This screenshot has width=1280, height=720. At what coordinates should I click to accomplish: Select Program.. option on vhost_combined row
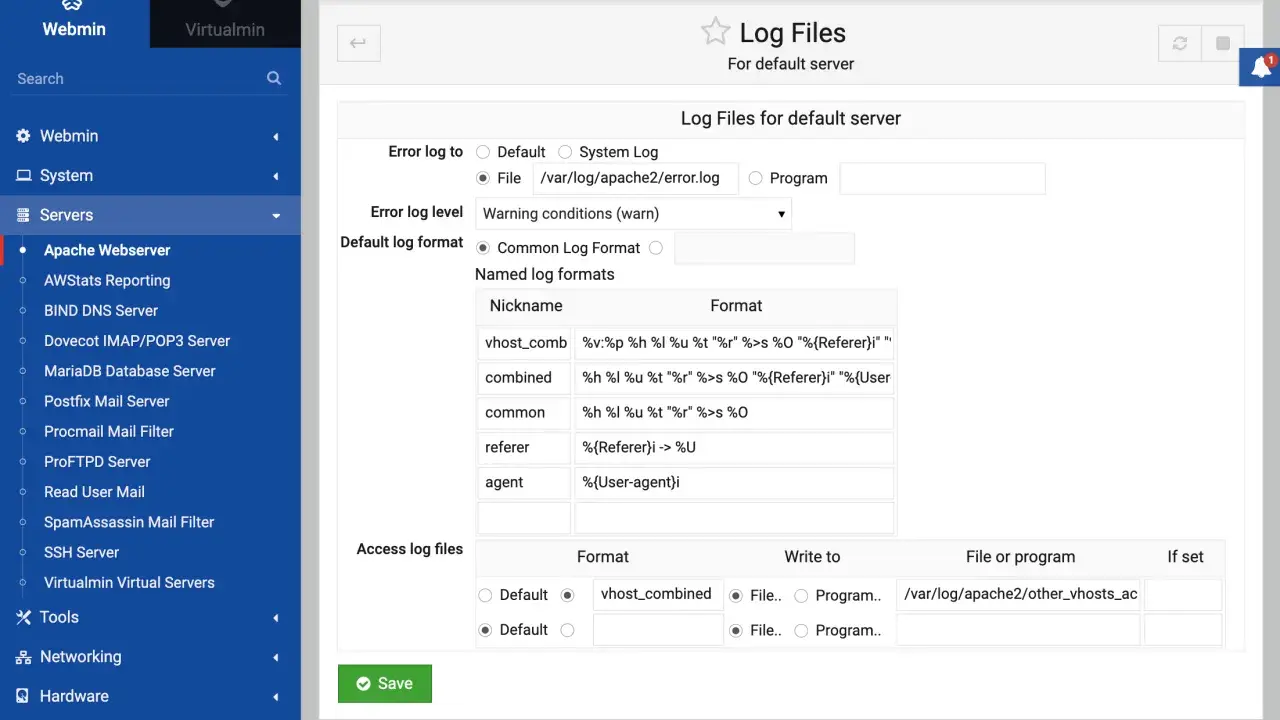click(x=801, y=595)
